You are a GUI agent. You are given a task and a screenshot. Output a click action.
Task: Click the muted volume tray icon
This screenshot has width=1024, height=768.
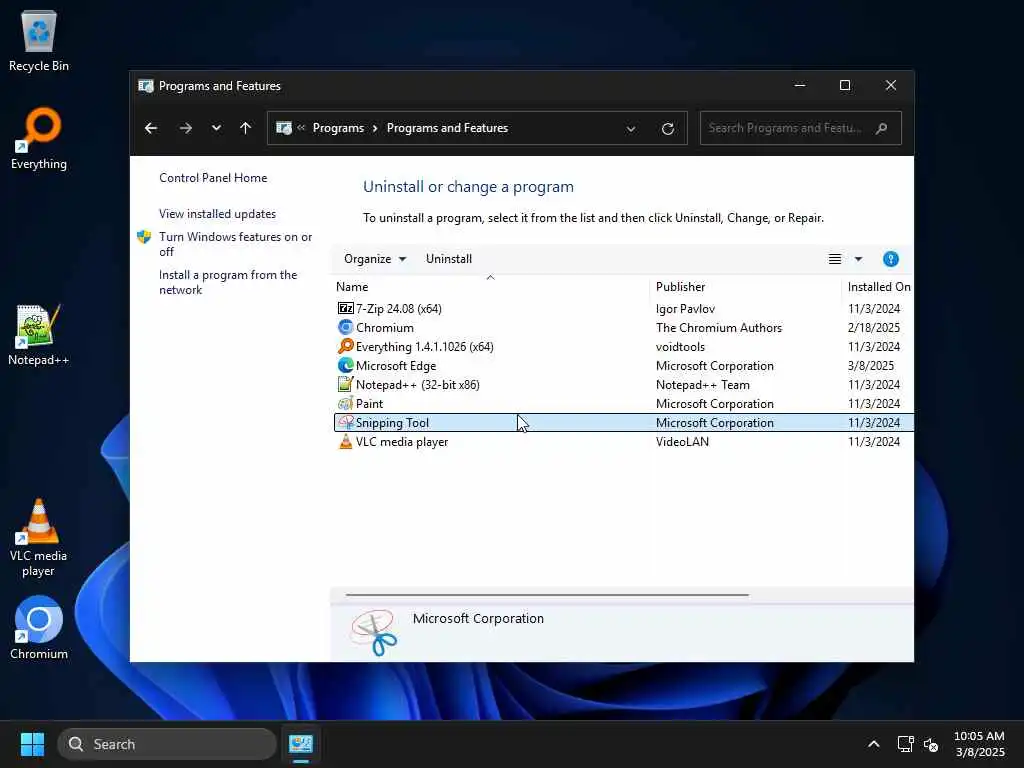point(931,744)
